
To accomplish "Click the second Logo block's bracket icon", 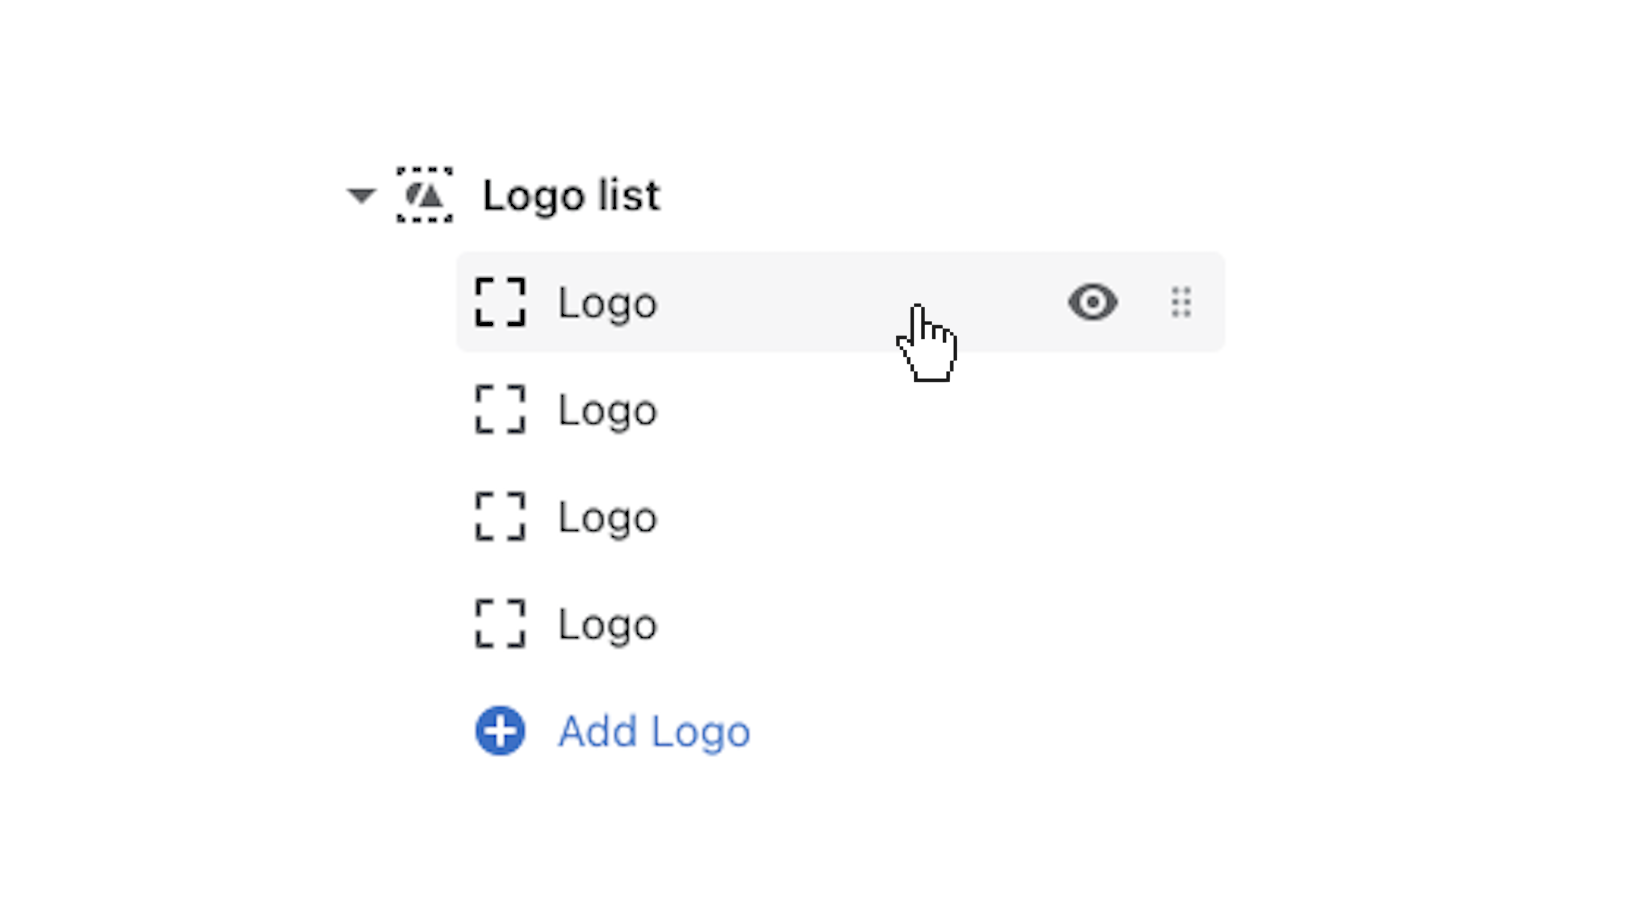I will [500, 409].
